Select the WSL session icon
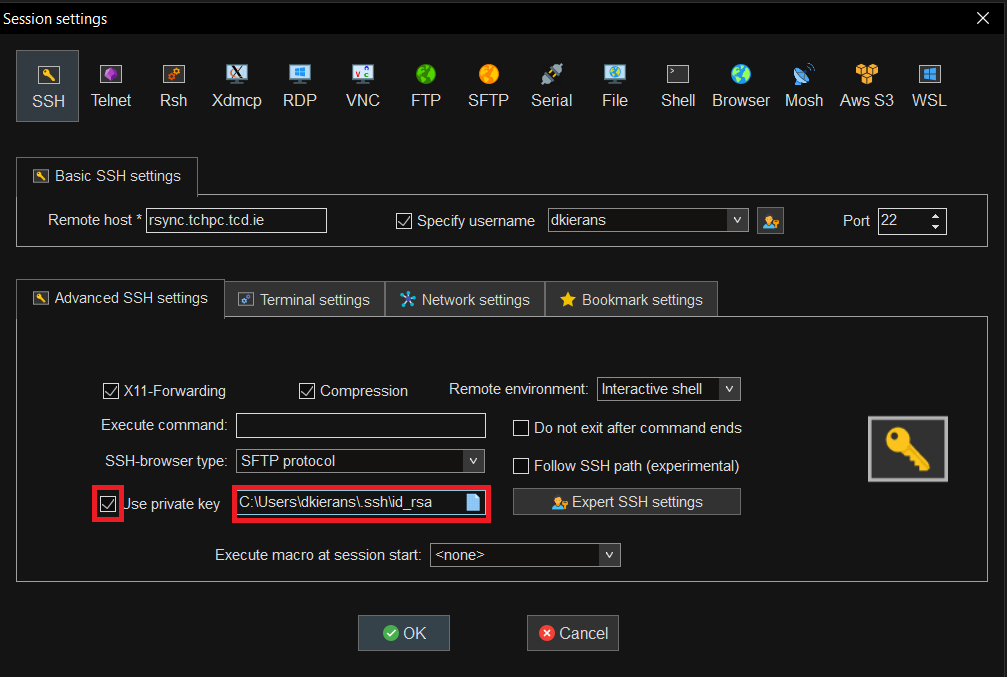Viewport: 1007px width, 677px height. click(929, 85)
